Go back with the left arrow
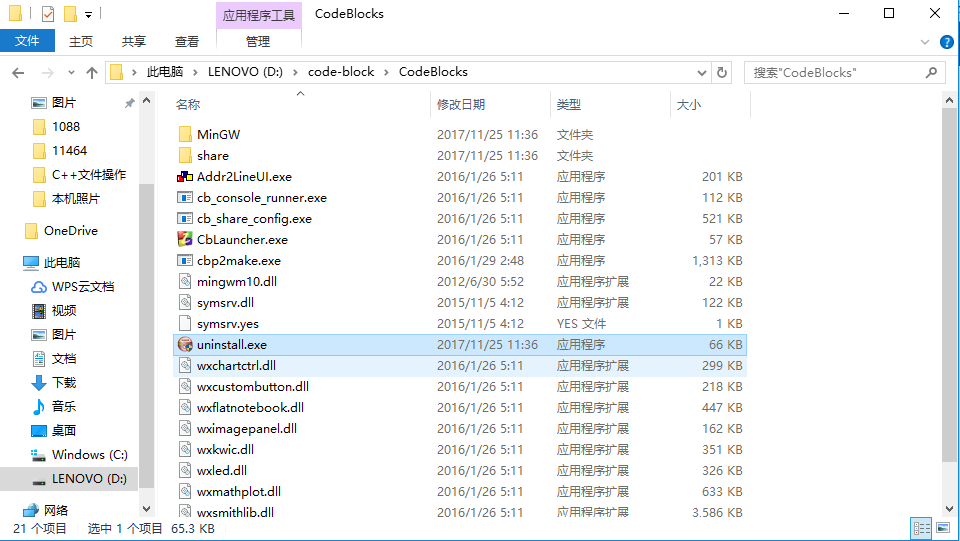Screen dimensions: 960x541 18,73
